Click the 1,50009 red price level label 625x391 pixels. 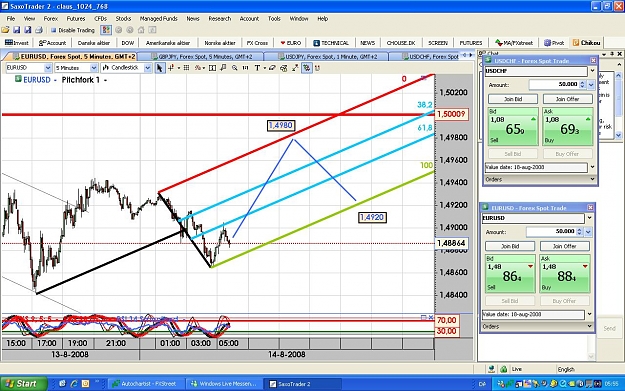451,114
